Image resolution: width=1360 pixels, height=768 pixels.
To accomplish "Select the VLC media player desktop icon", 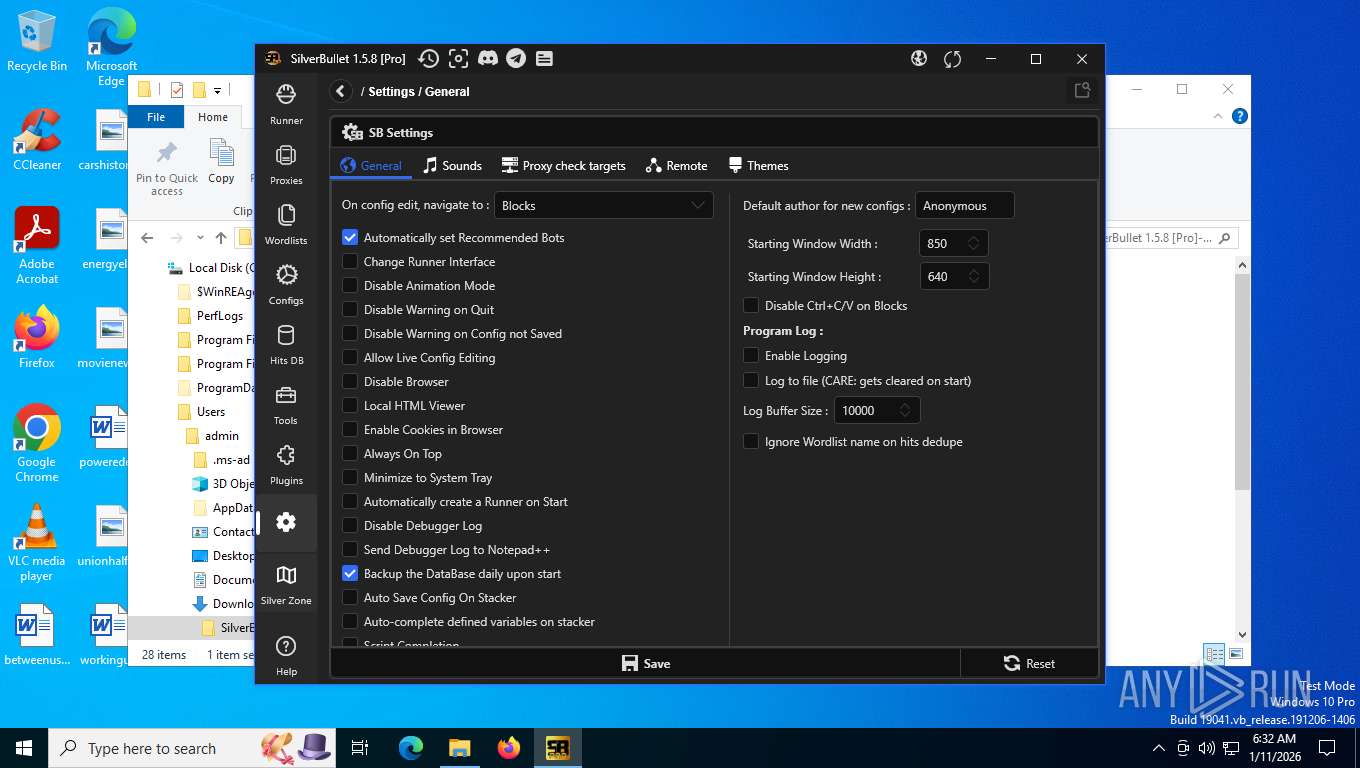I will tap(37, 543).
